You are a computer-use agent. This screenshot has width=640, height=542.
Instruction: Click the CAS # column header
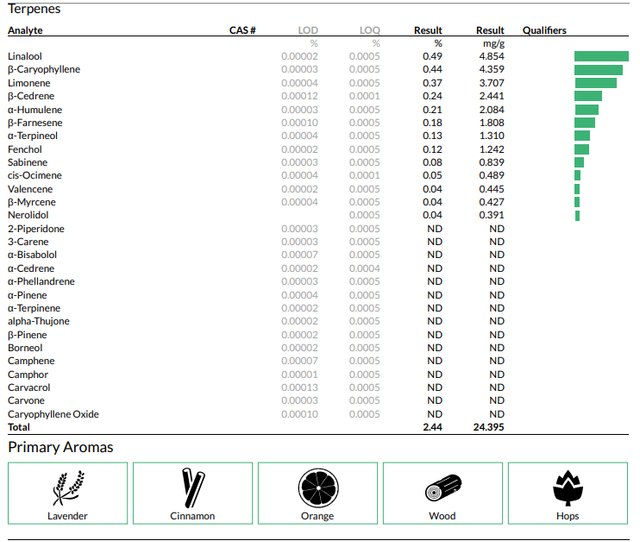(x=242, y=31)
